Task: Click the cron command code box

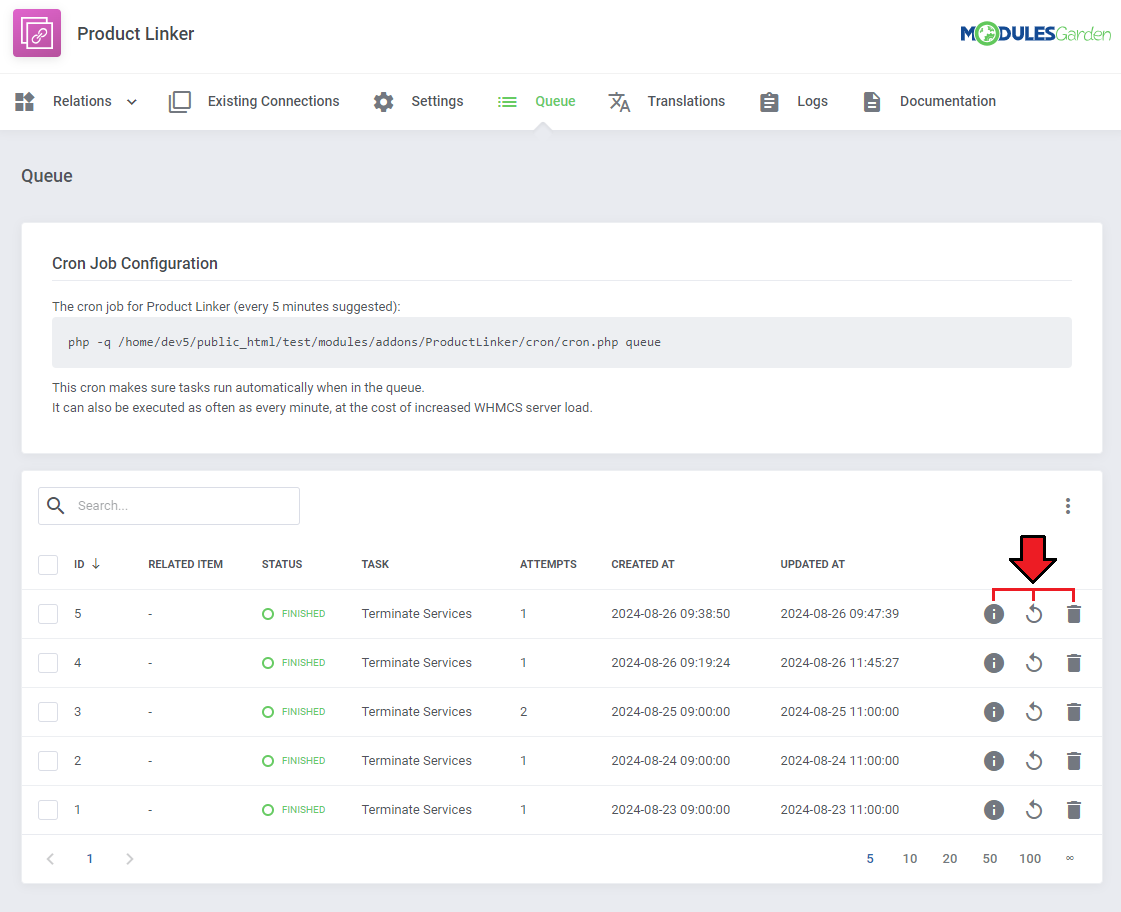Action: tap(561, 342)
